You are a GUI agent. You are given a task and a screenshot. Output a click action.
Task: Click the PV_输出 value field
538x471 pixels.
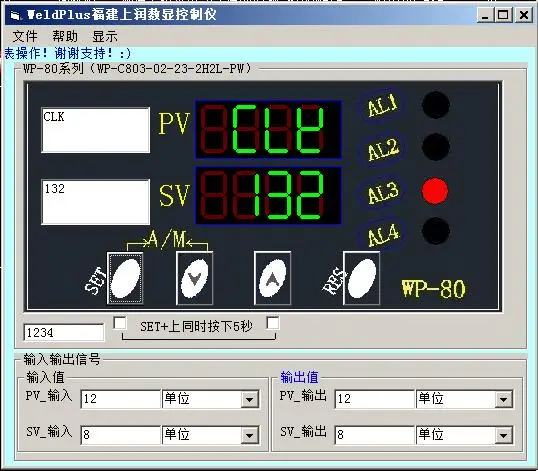coord(374,399)
